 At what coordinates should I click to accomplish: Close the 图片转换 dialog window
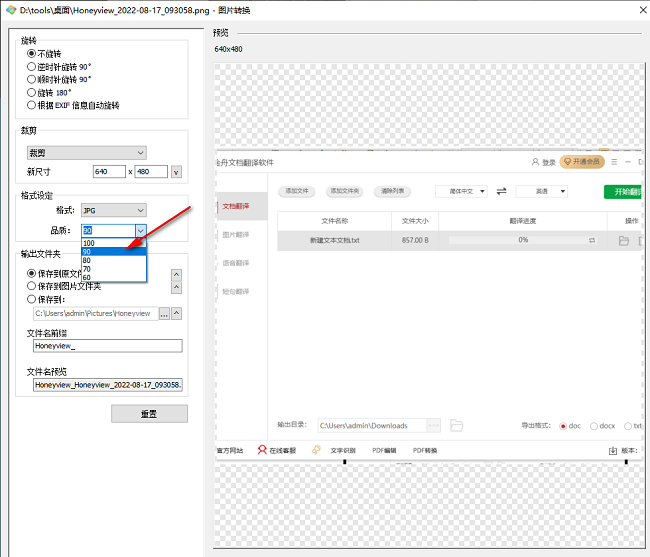point(643,10)
